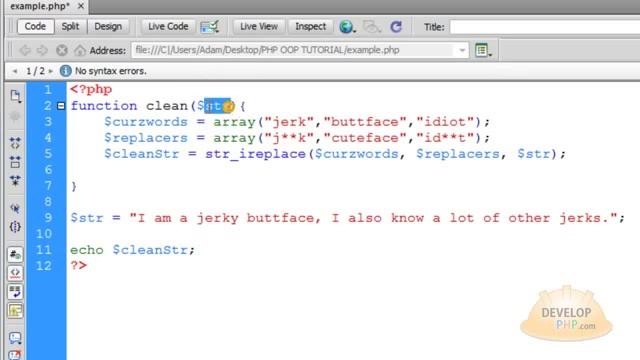This screenshot has height=360, width=640.
Task: Select the example.php document tab
Action: 40,6
